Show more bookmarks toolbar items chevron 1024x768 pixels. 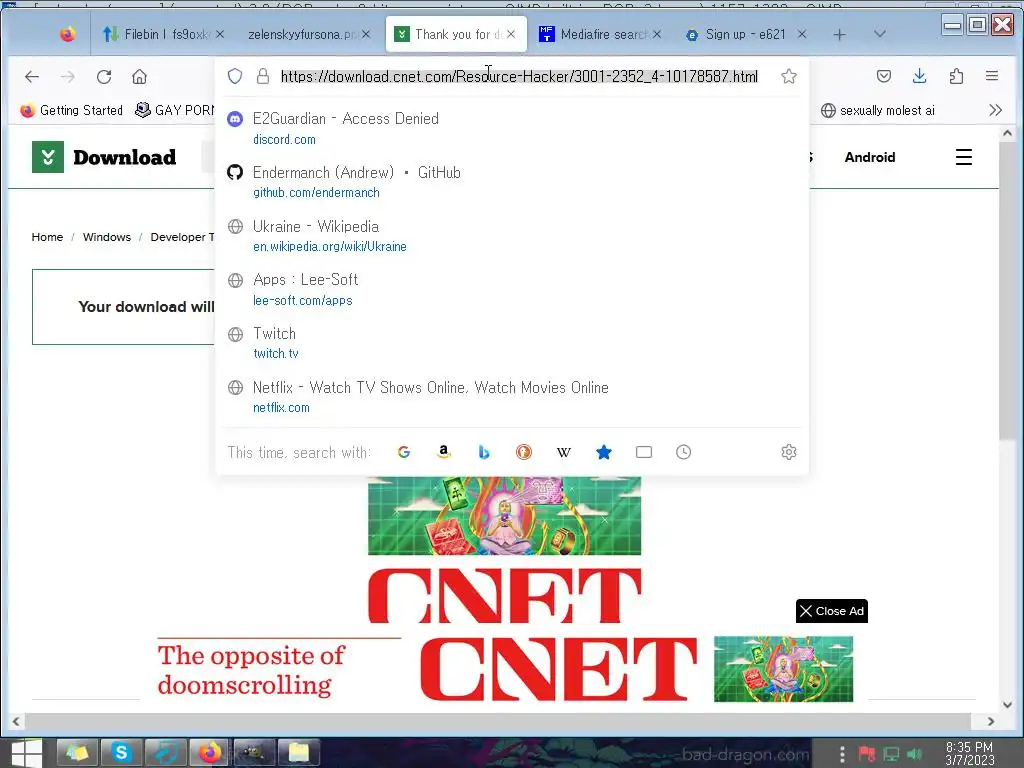click(x=995, y=110)
